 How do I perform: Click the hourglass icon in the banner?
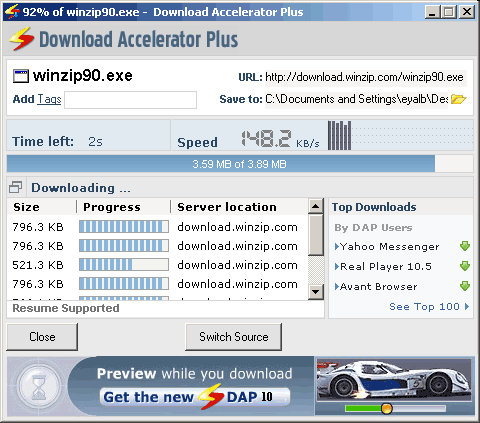click(x=39, y=387)
